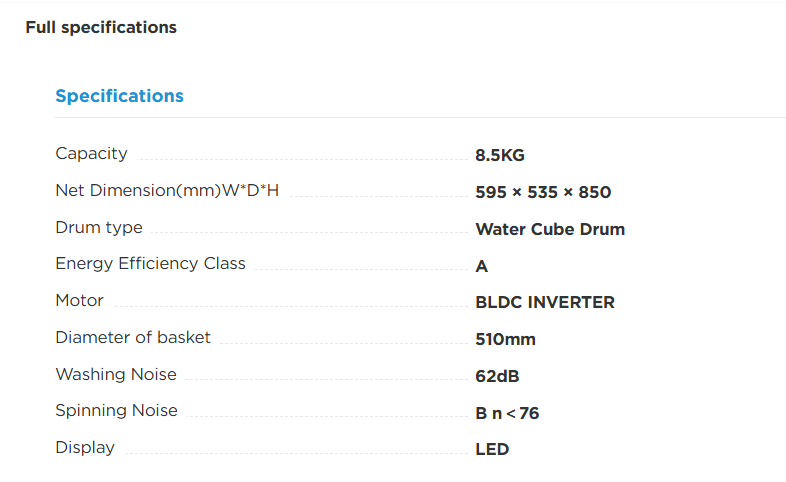Select the blue Specifications section title
This screenshot has height=482, width=786.
(119, 96)
